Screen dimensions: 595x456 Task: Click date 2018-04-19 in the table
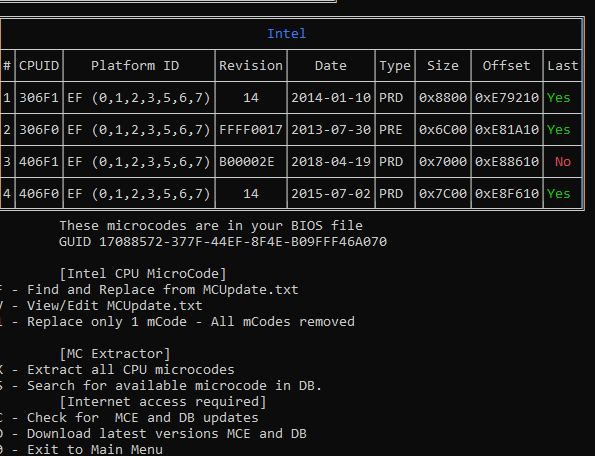331,162
